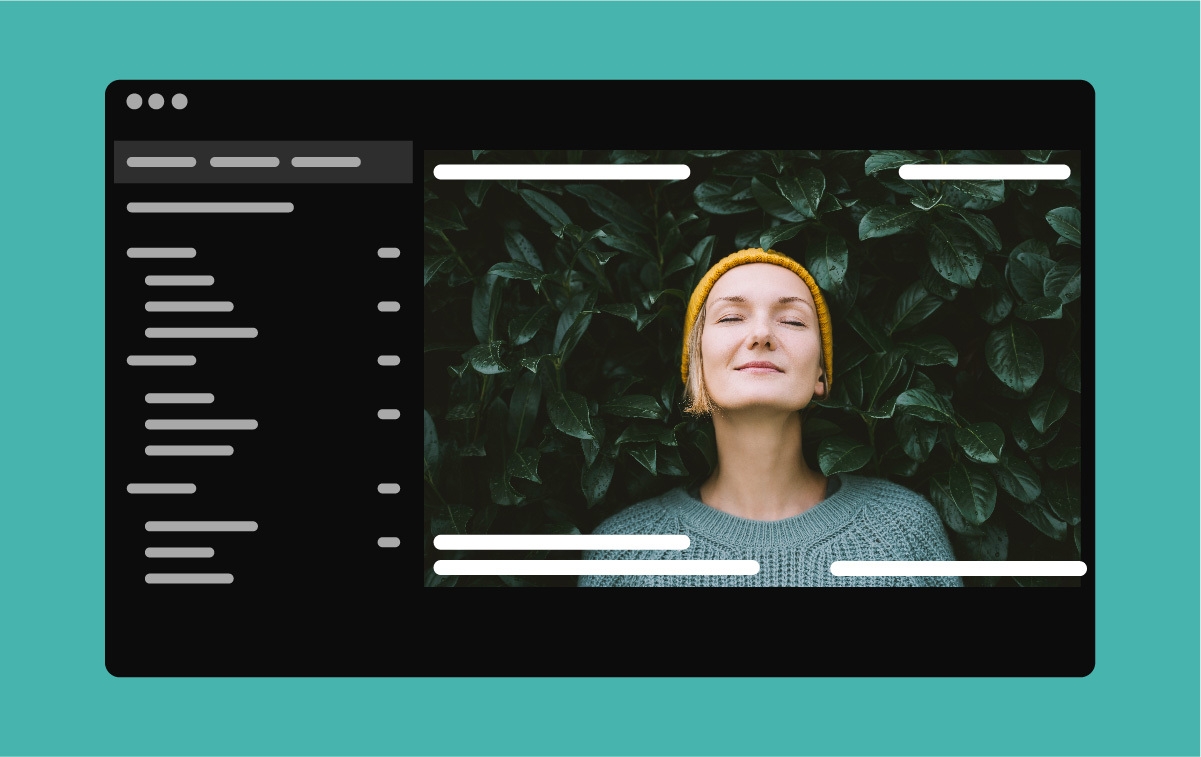Click the last of the three window dots
Viewport: 1201px width, 757px height.
click(180, 101)
